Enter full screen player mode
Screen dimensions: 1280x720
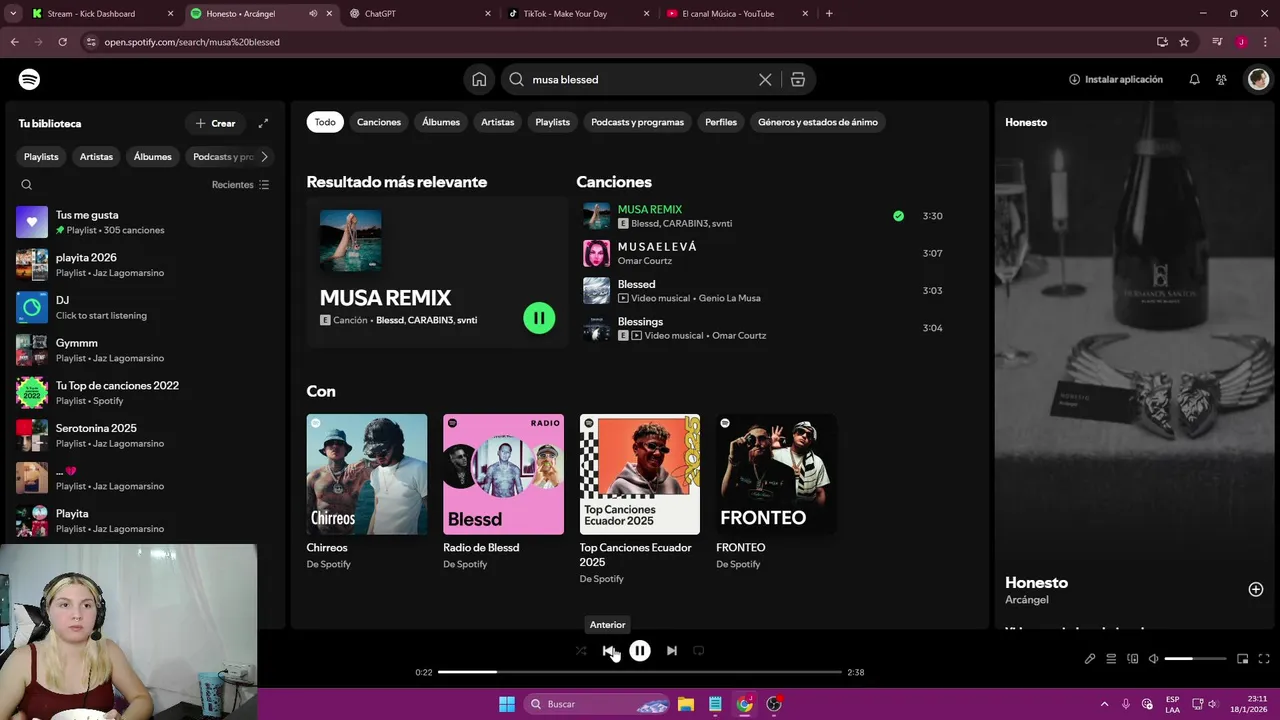coord(1264,659)
